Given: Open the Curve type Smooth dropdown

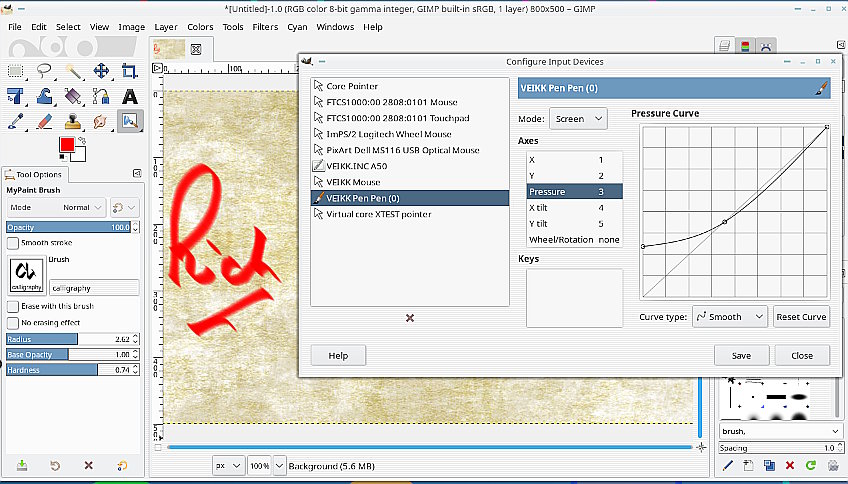Looking at the screenshot, I should [730, 317].
